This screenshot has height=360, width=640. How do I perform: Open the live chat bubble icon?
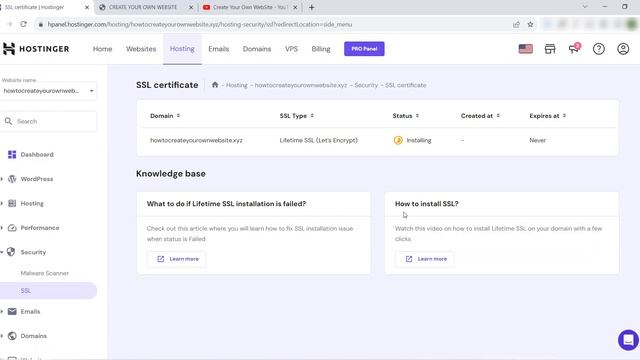628,340
